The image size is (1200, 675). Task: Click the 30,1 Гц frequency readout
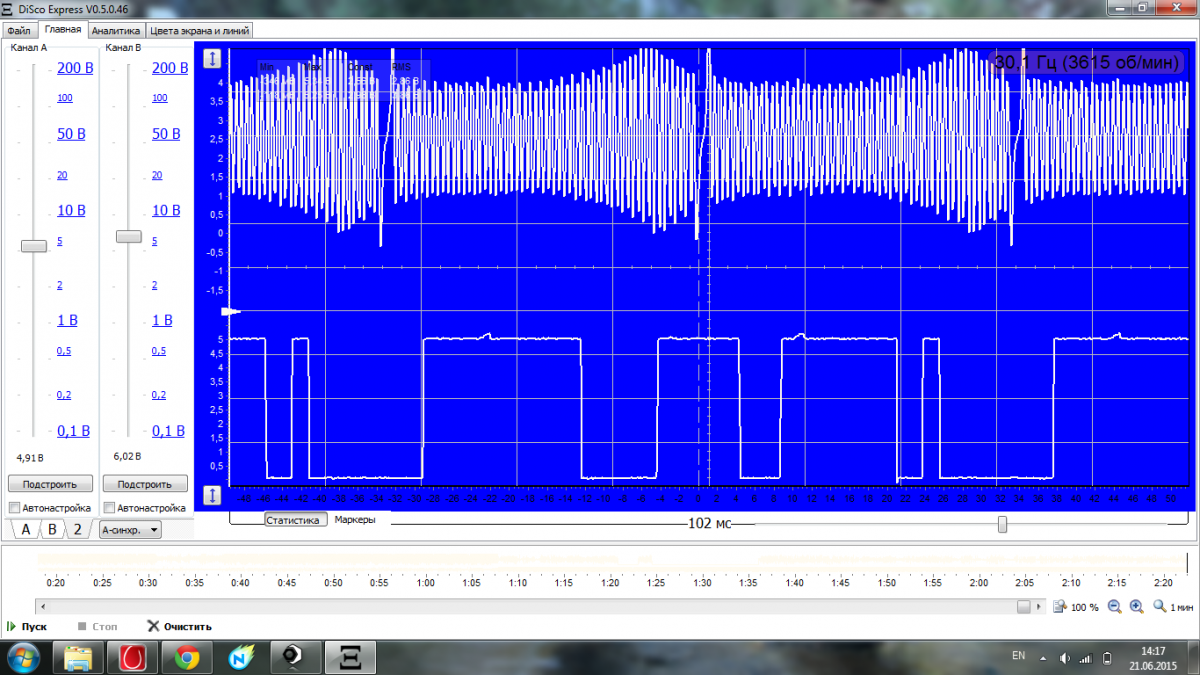click(1088, 61)
